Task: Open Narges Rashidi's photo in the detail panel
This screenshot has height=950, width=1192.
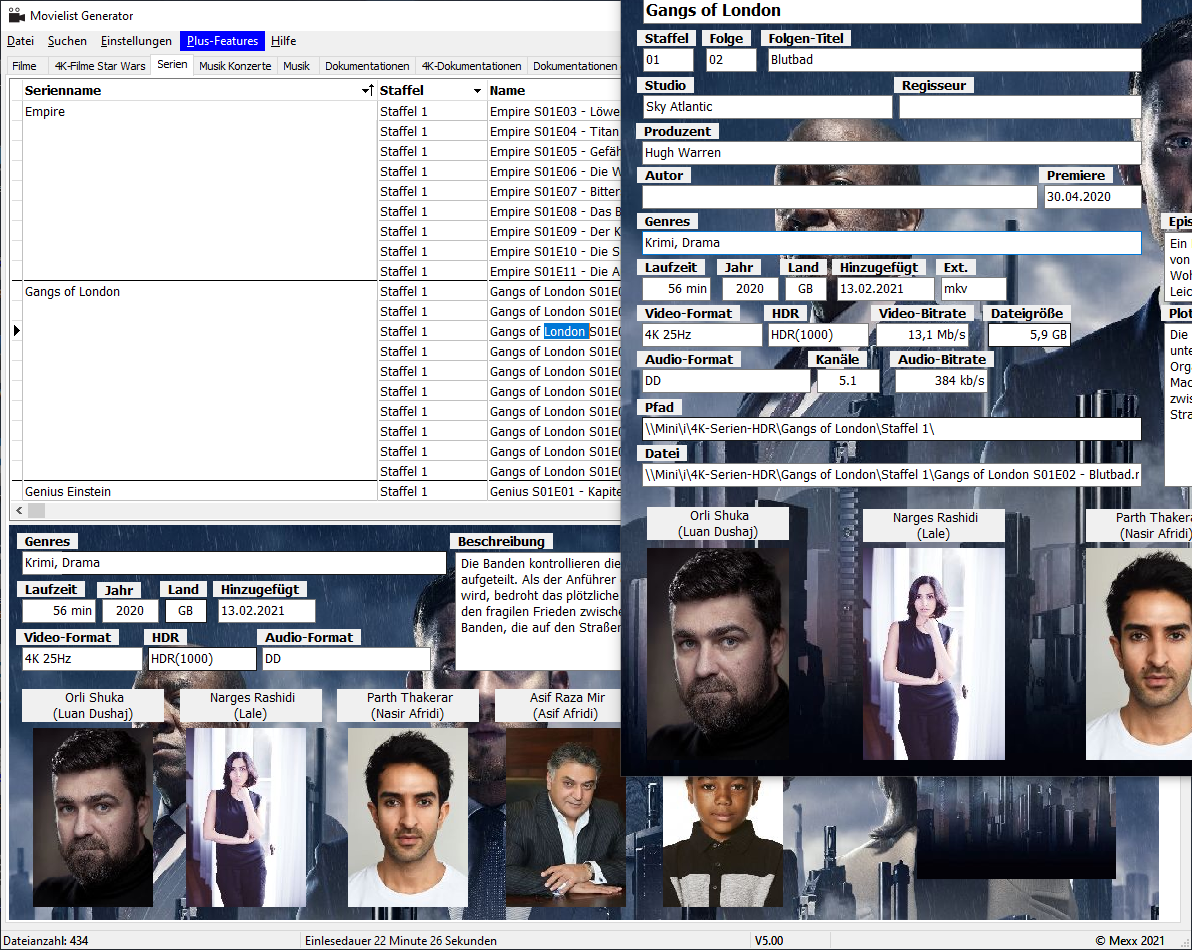Action: coord(934,654)
